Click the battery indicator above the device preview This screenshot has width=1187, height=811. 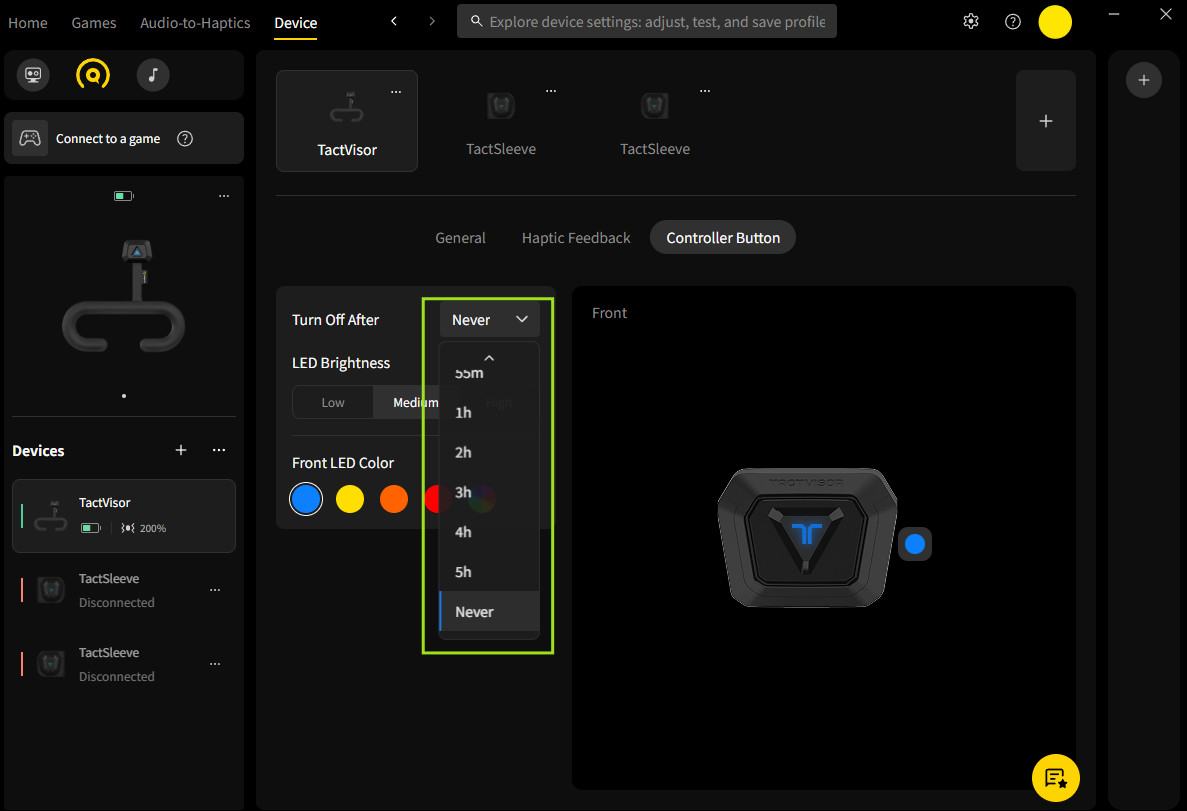point(123,196)
